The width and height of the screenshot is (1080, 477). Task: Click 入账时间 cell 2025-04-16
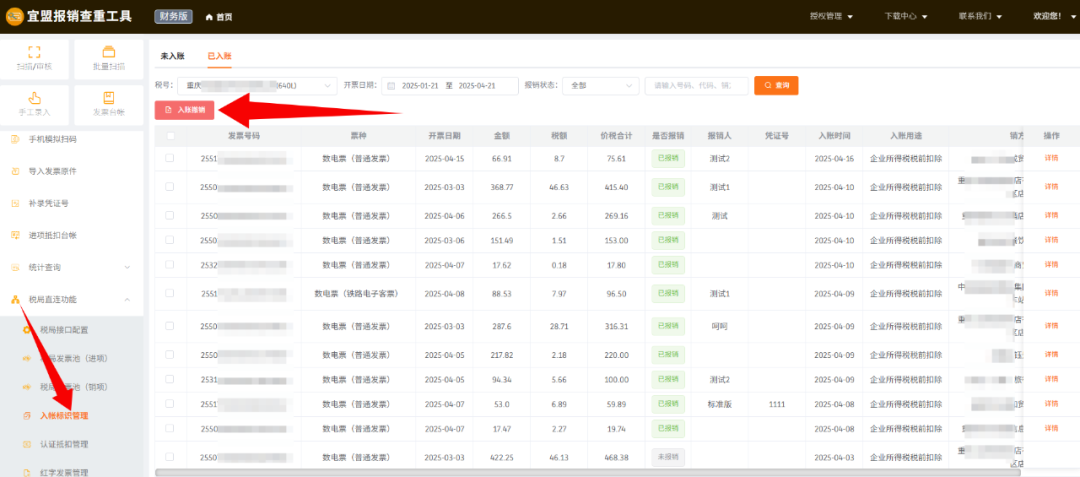point(834,158)
